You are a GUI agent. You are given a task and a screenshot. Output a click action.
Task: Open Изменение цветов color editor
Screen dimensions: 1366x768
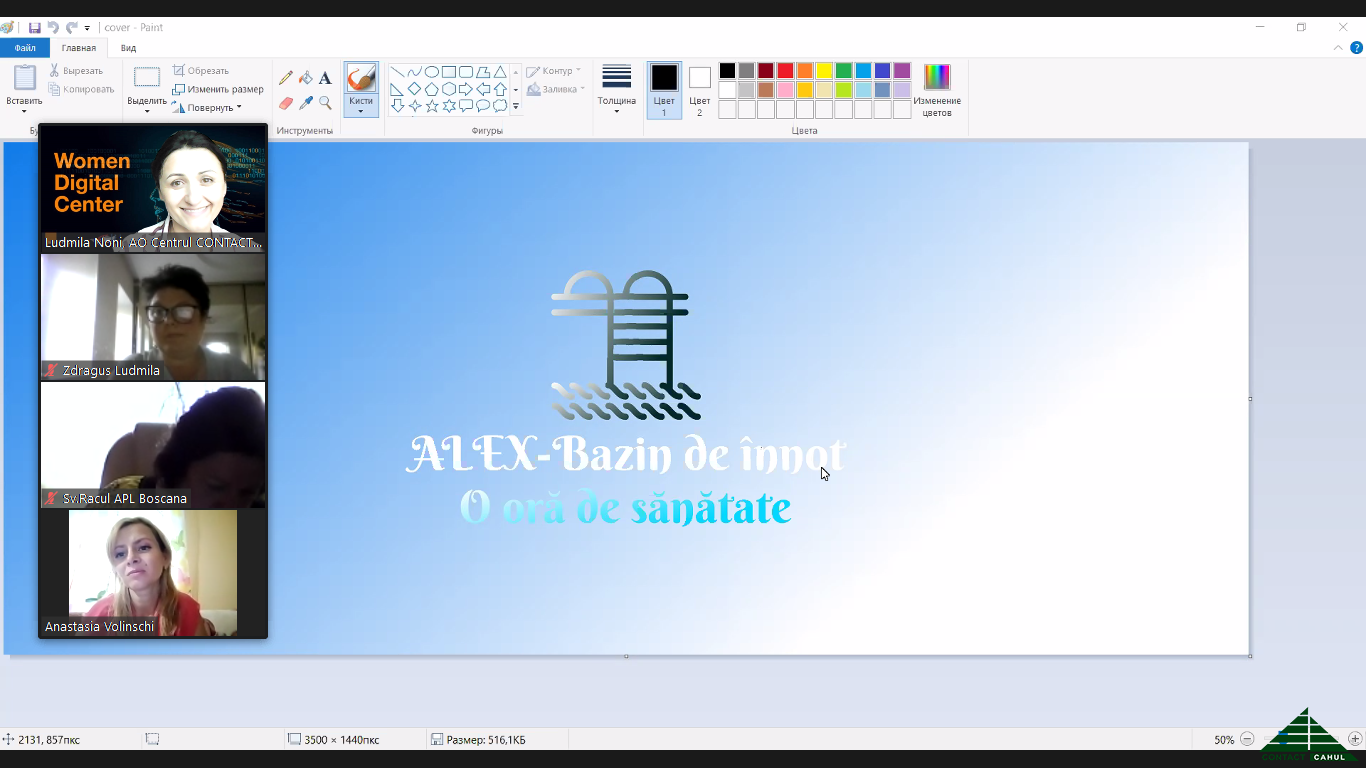[937, 90]
